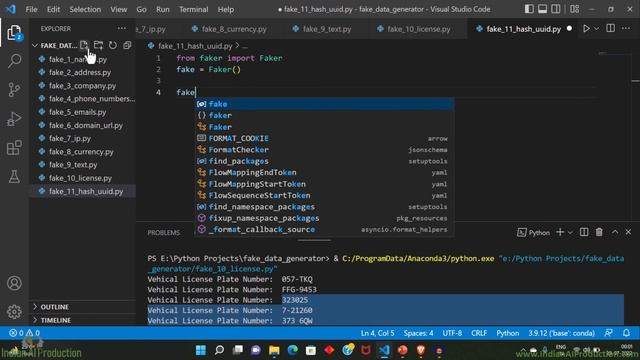Run the Python file with play button
The image size is (640, 360).
click(x=586, y=29)
